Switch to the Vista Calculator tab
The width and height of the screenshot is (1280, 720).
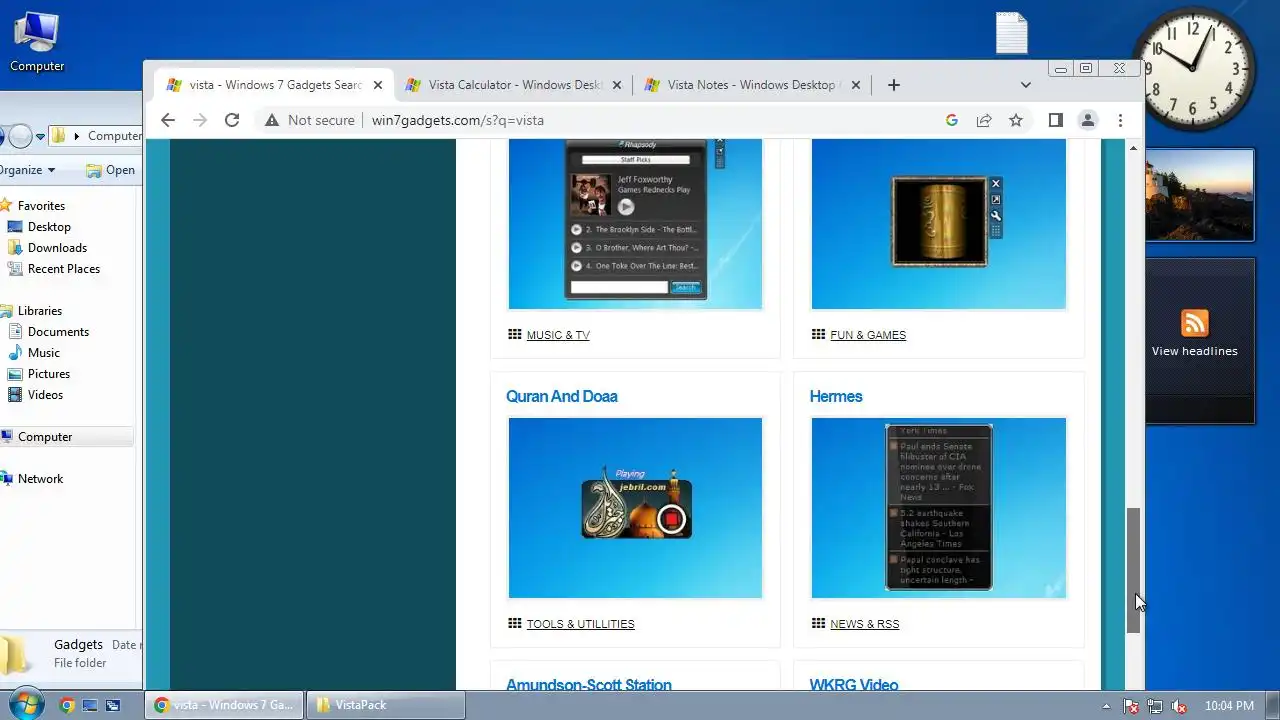point(513,85)
